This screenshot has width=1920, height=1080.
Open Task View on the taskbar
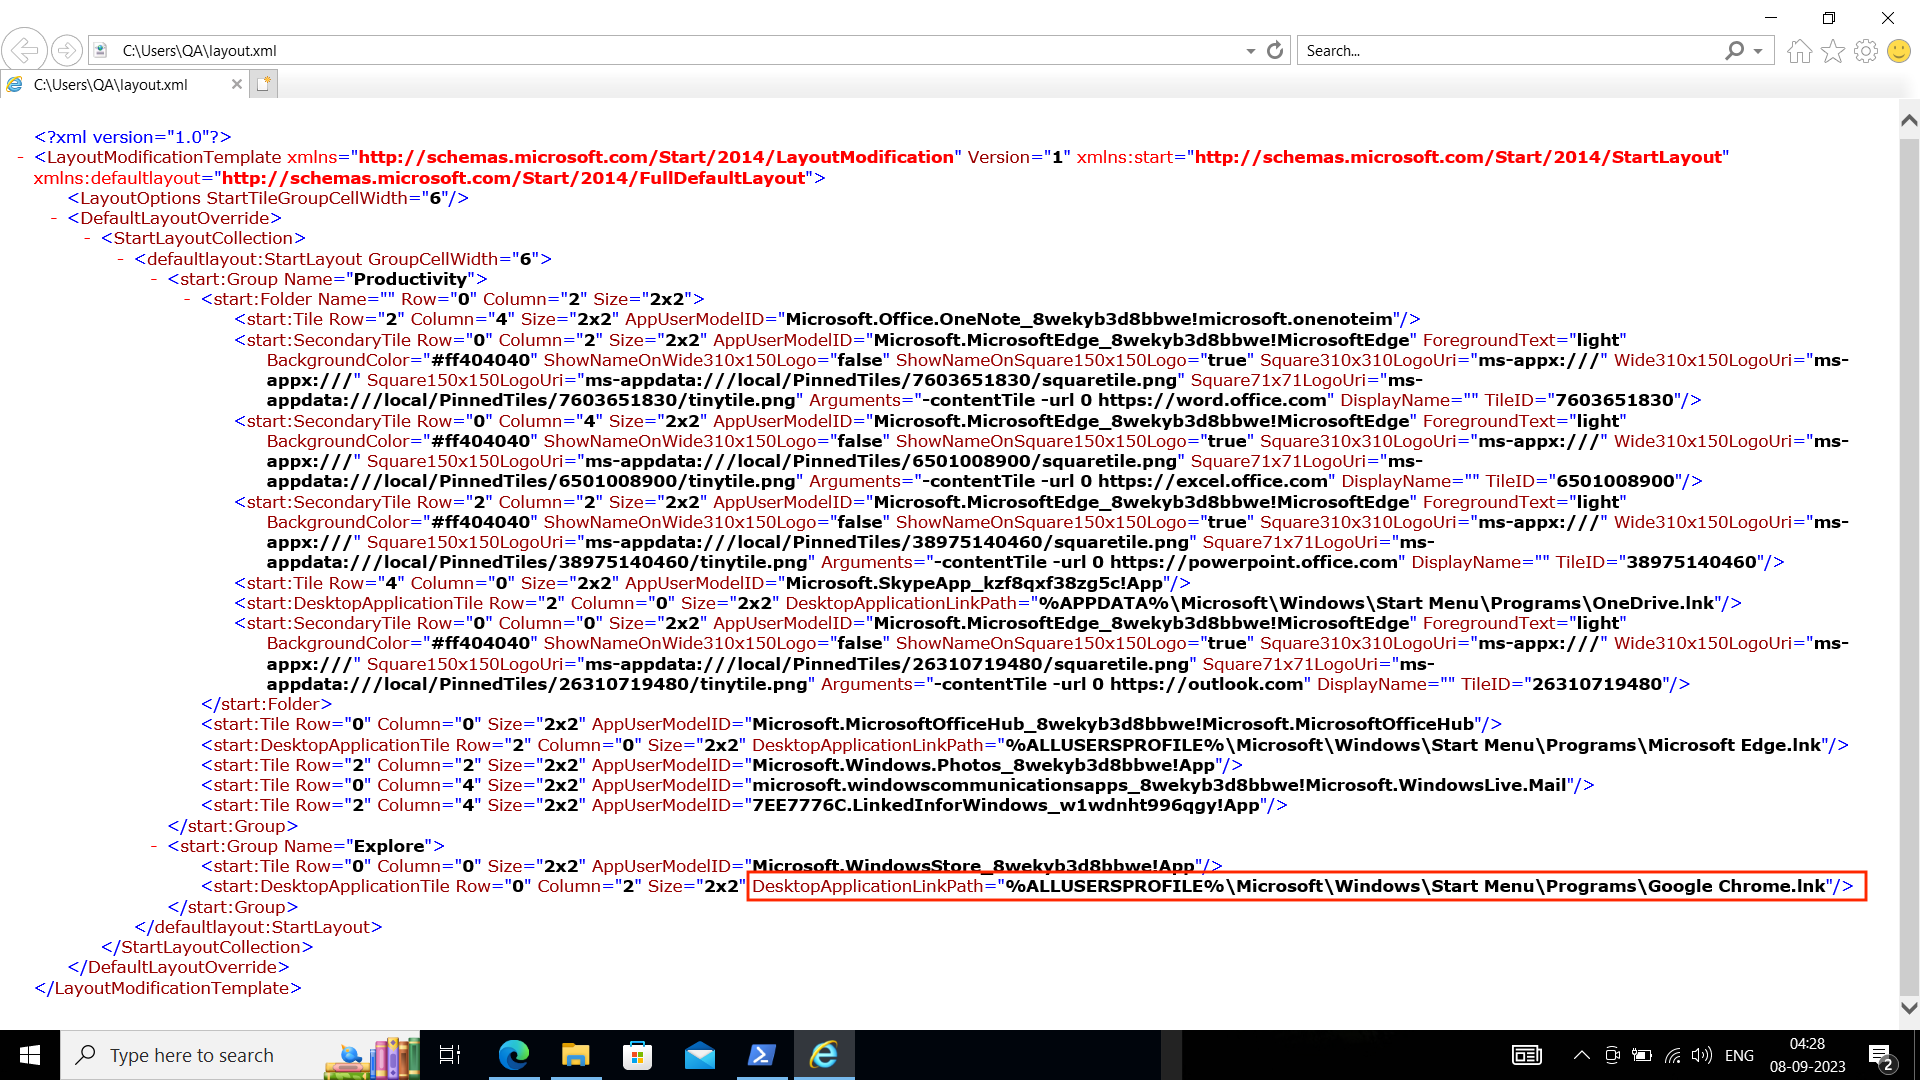pos(450,1055)
